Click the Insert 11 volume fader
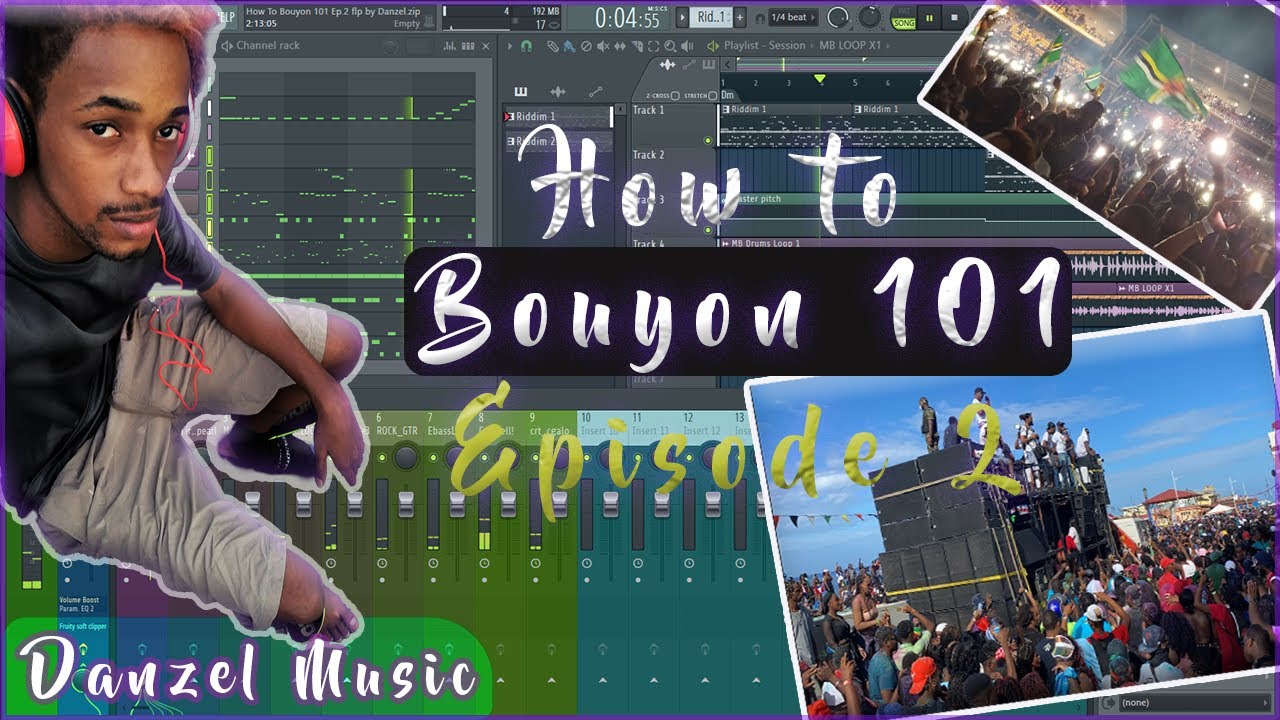Viewport: 1280px width, 720px height. click(662, 504)
